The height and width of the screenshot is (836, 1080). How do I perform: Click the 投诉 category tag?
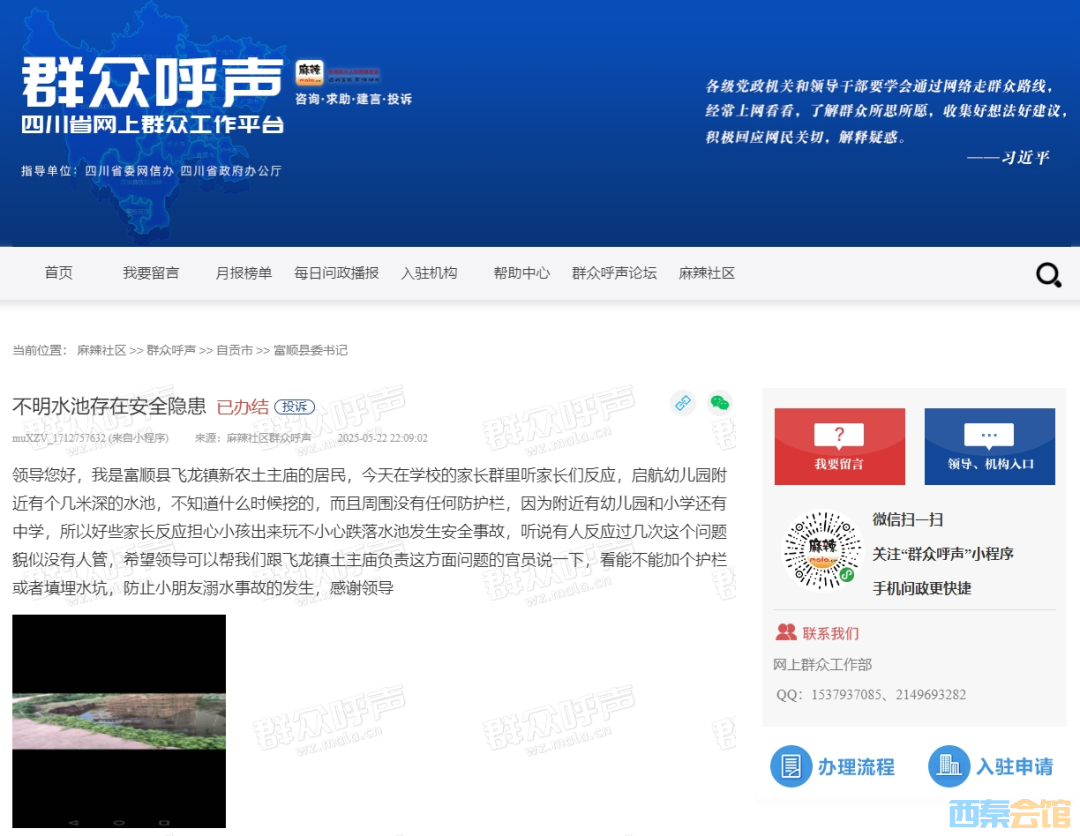[295, 407]
